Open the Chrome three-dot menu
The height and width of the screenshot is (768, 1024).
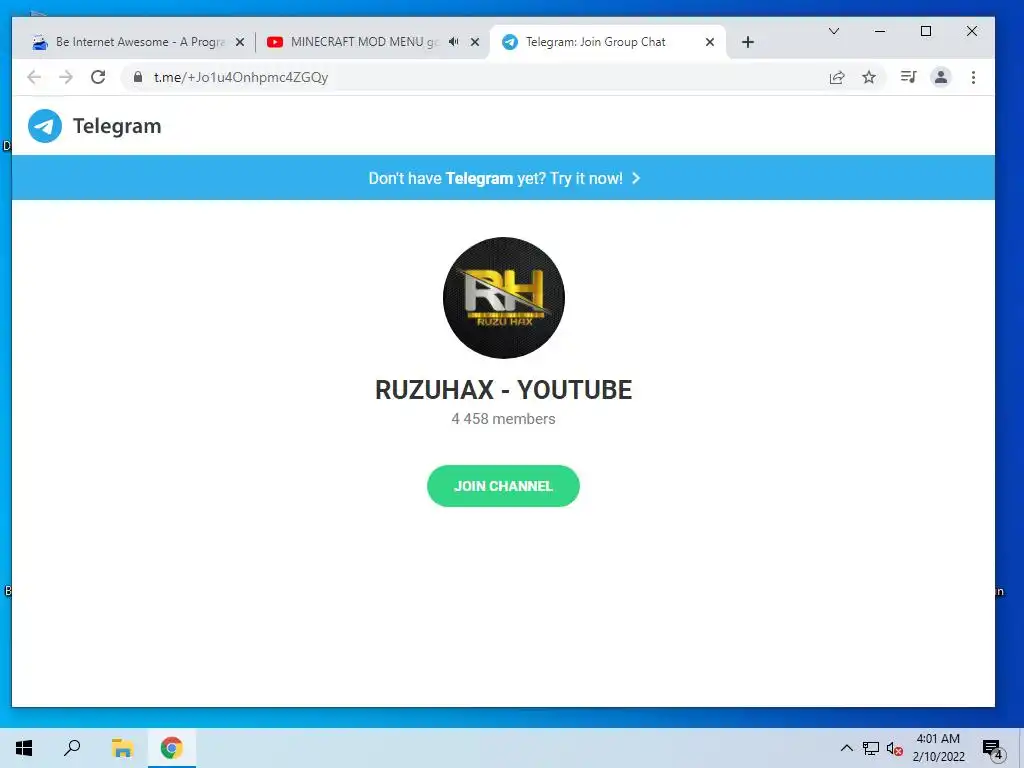(x=973, y=77)
